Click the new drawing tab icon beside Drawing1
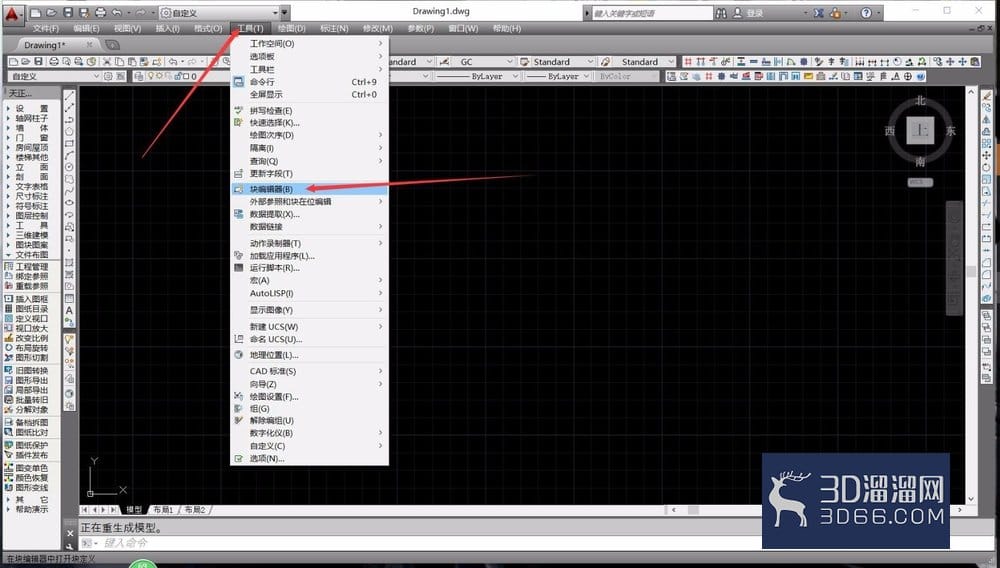The image size is (1000, 568). (x=112, y=45)
